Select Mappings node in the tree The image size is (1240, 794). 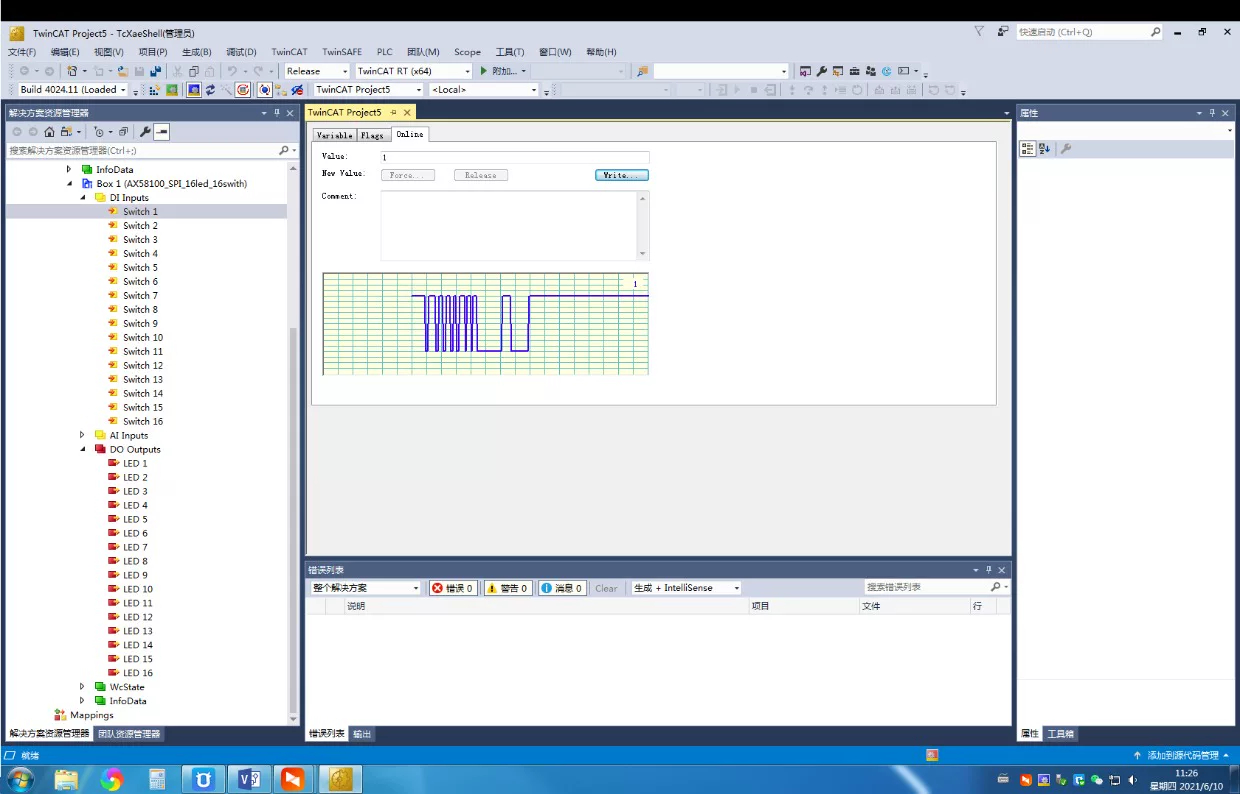91,715
